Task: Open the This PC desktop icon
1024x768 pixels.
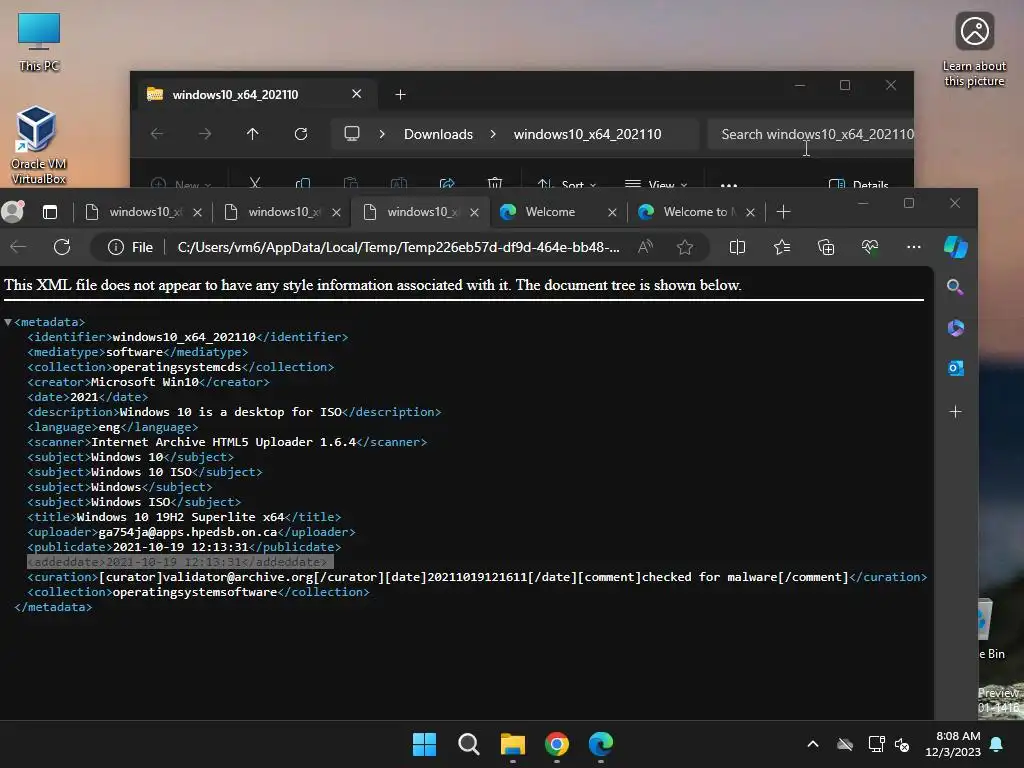Action: pos(39,42)
